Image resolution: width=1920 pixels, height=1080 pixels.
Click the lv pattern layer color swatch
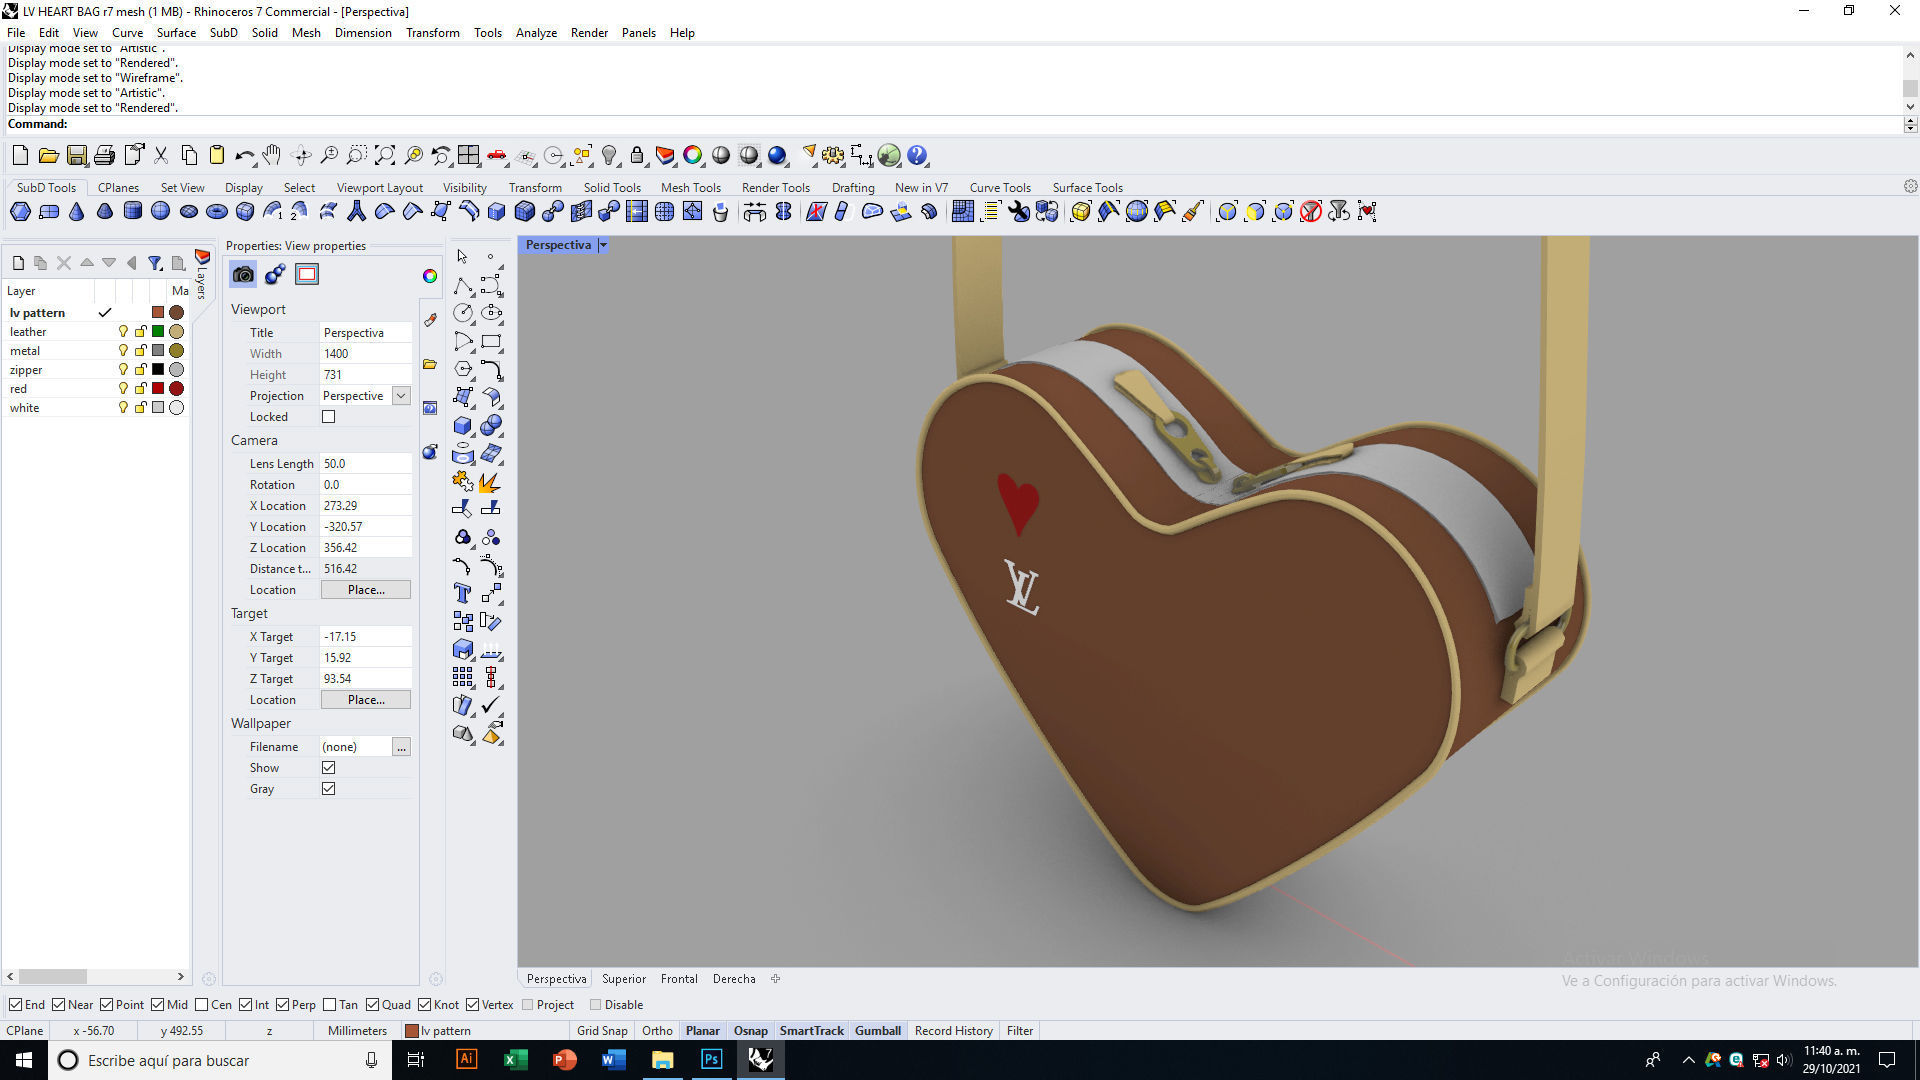pos(158,313)
